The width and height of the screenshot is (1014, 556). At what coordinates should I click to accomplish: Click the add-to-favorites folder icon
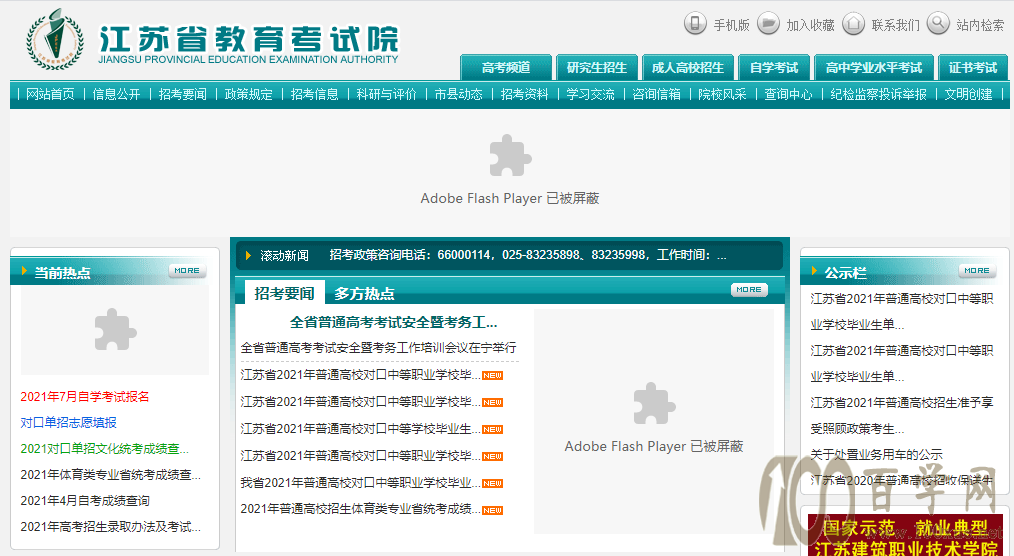pyautogui.click(x=768, y=24)
